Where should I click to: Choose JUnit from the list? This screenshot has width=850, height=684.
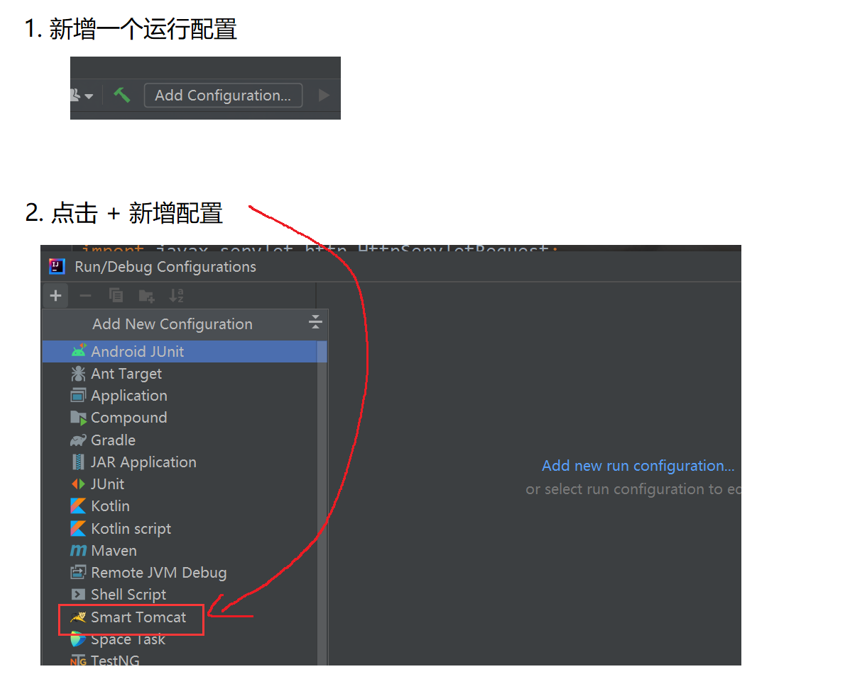point(180,484)
